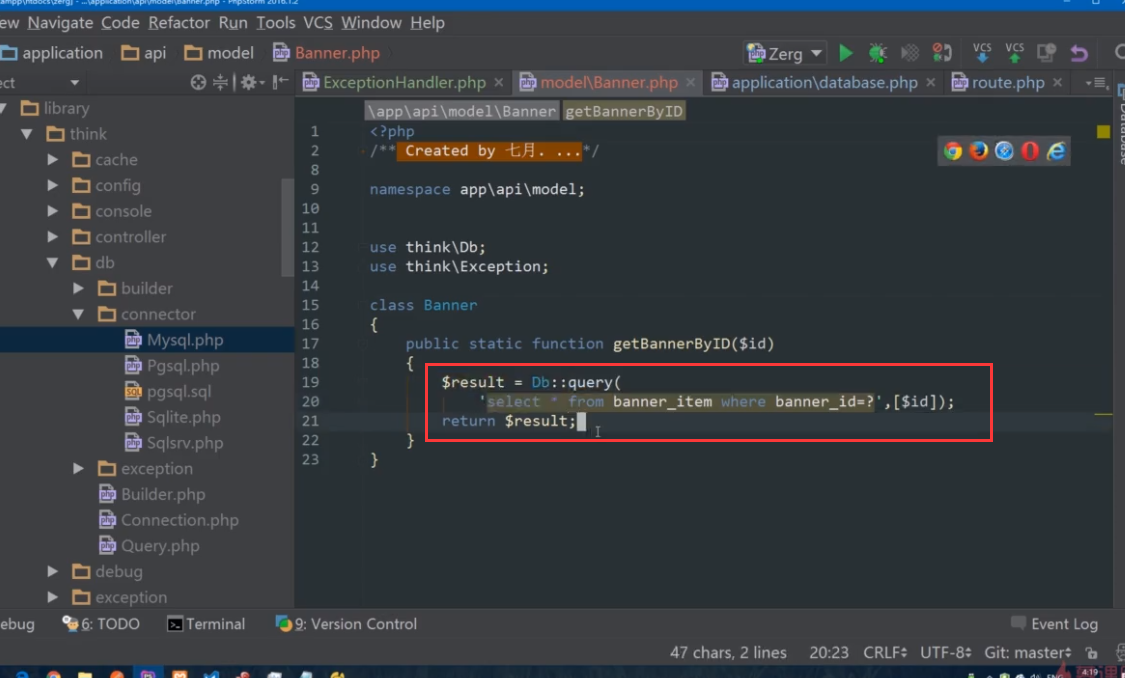This screenshot has width=1125, height=678.
Task: Open the project view selector dropdown
Action: click(75, 83)
